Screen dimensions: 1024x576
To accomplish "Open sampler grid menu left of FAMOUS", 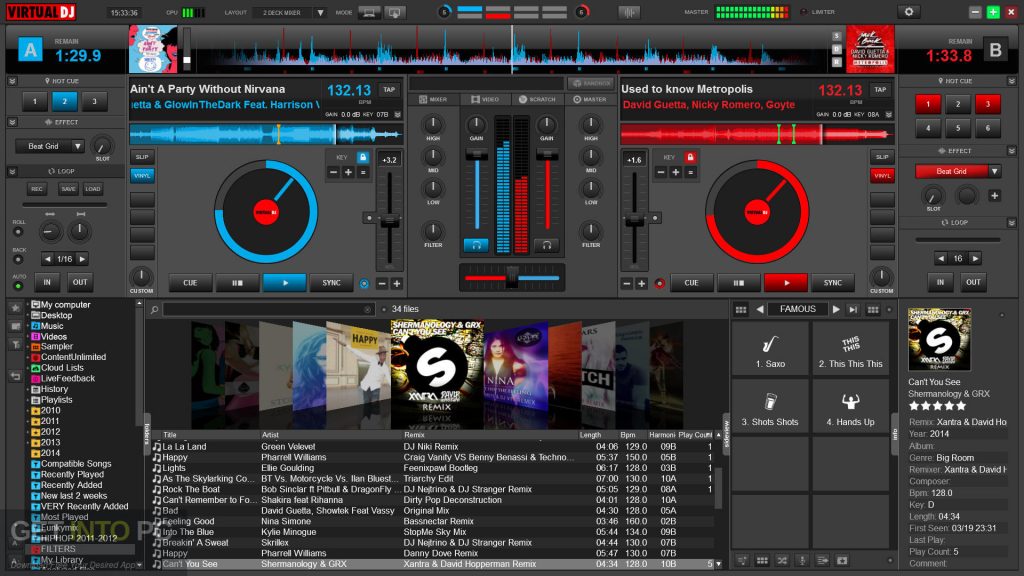I will click(x=741, y=310).
